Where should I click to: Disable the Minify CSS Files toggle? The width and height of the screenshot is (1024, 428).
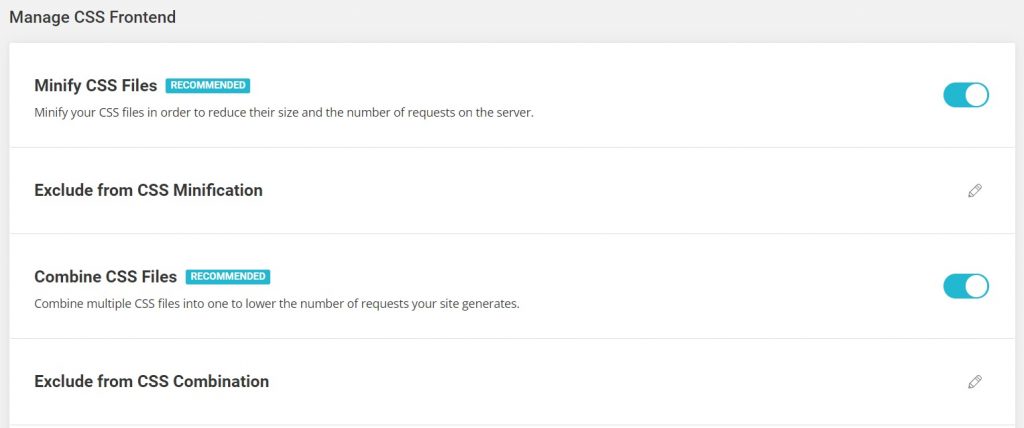coord(965,95)
